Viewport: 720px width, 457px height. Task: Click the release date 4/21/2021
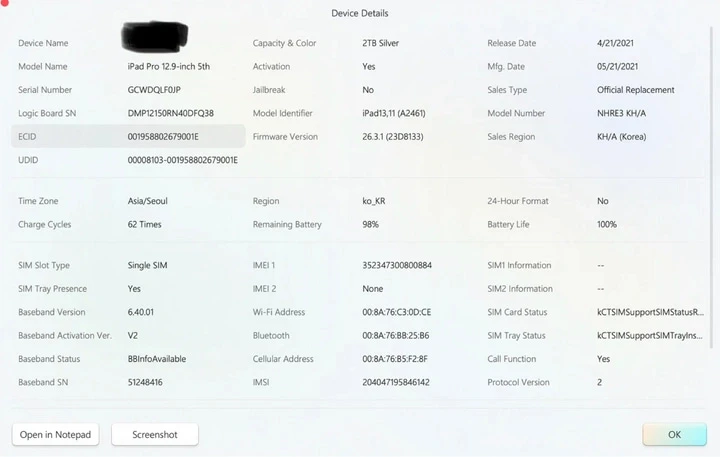pos(615,43)
